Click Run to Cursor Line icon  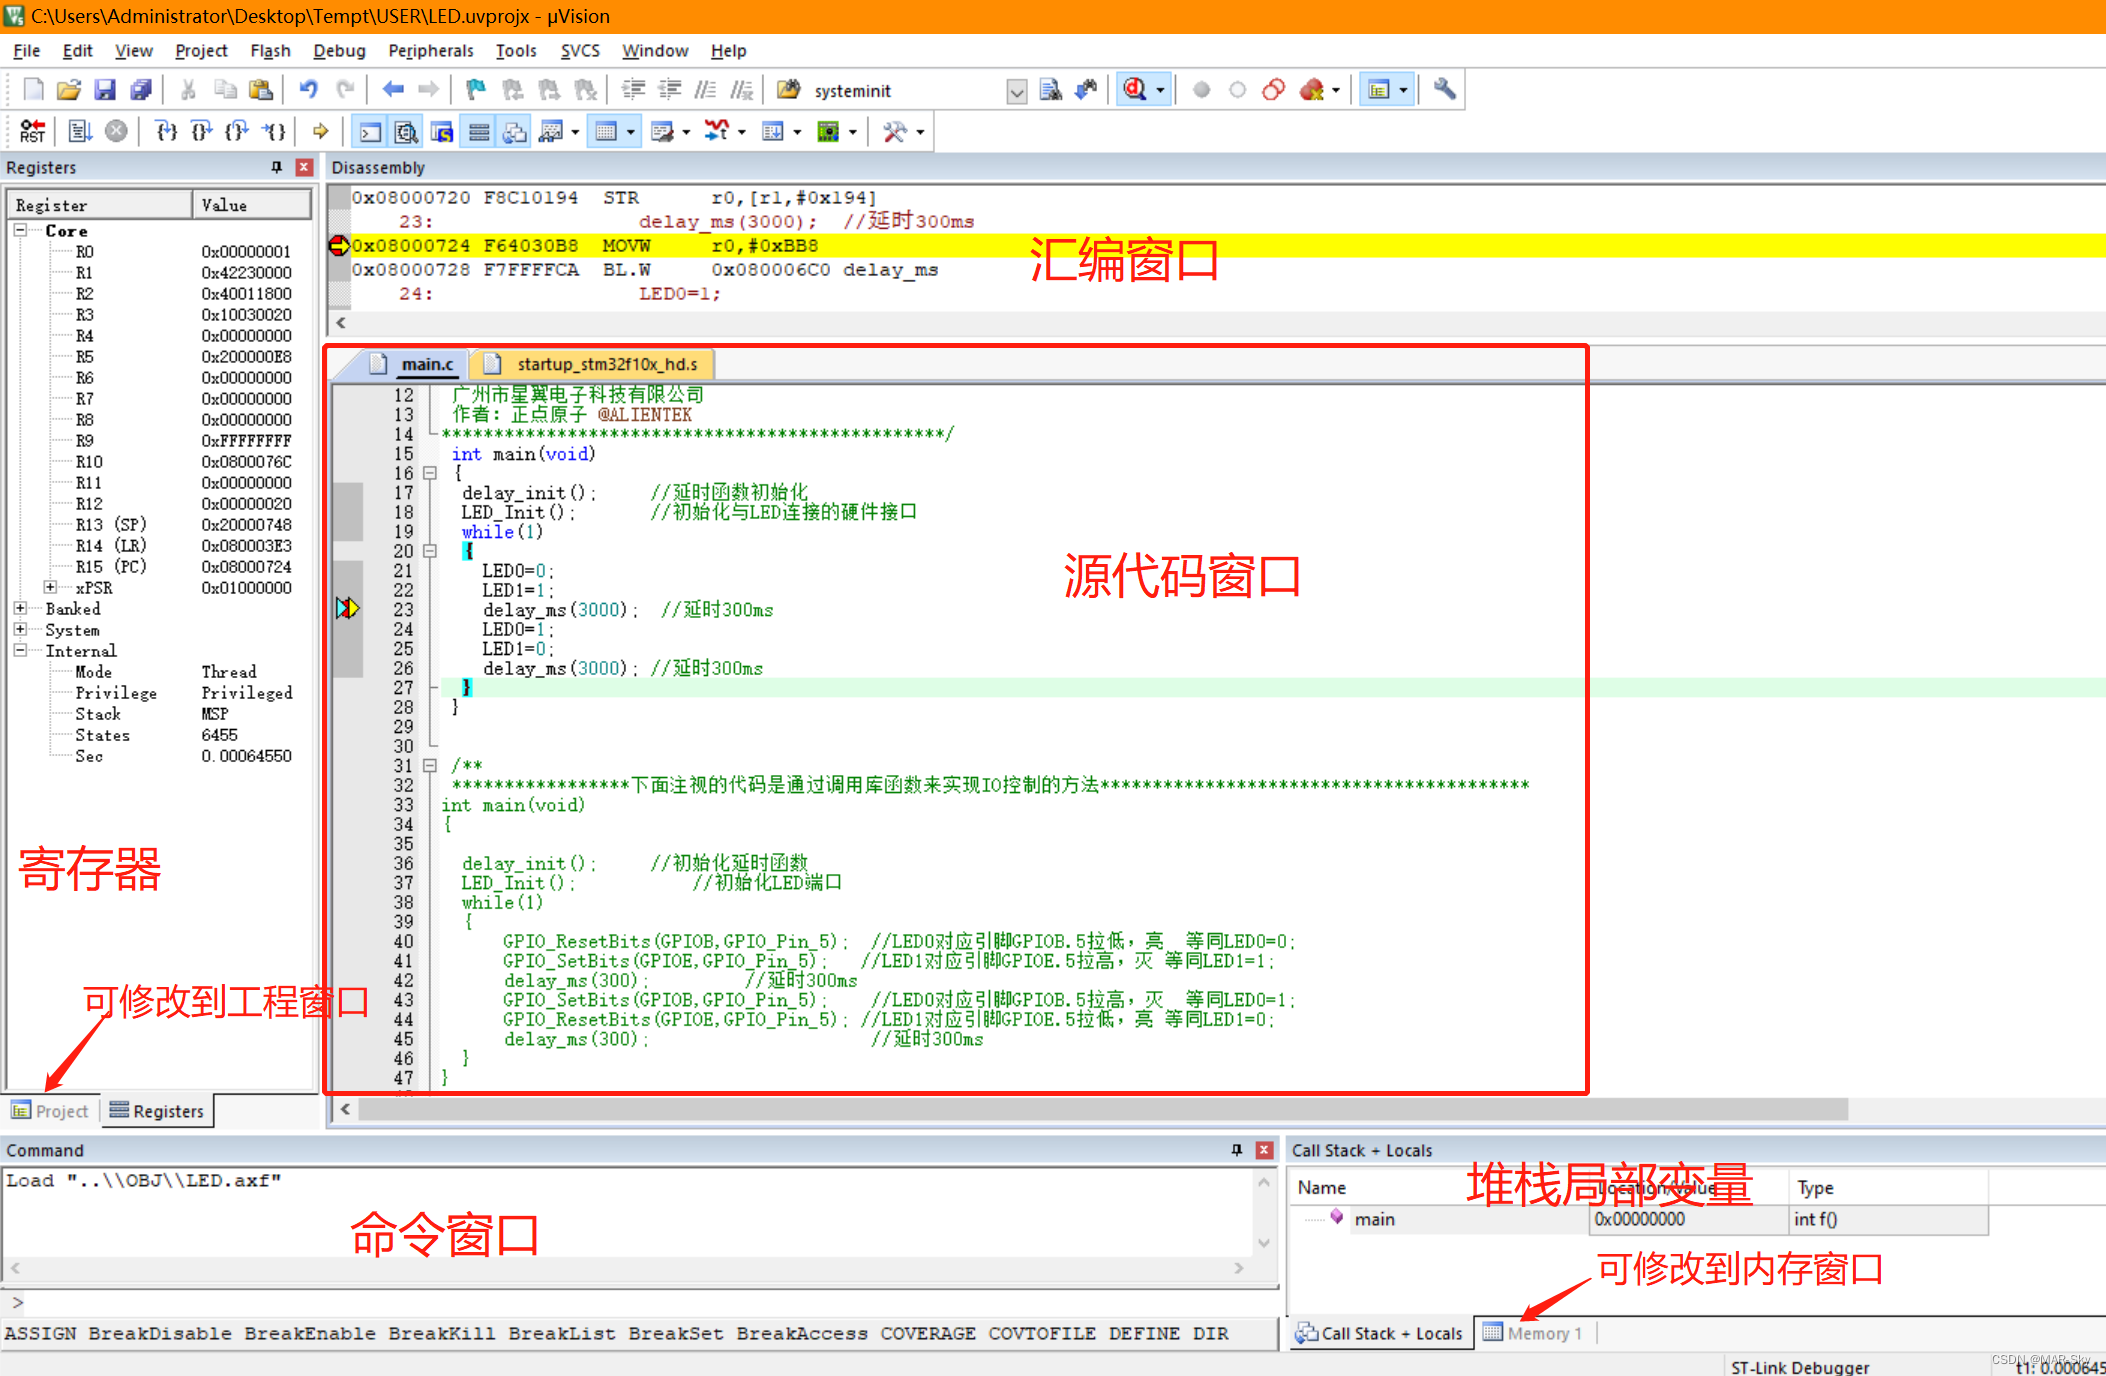pyautogui.click(x=273, y=131)
